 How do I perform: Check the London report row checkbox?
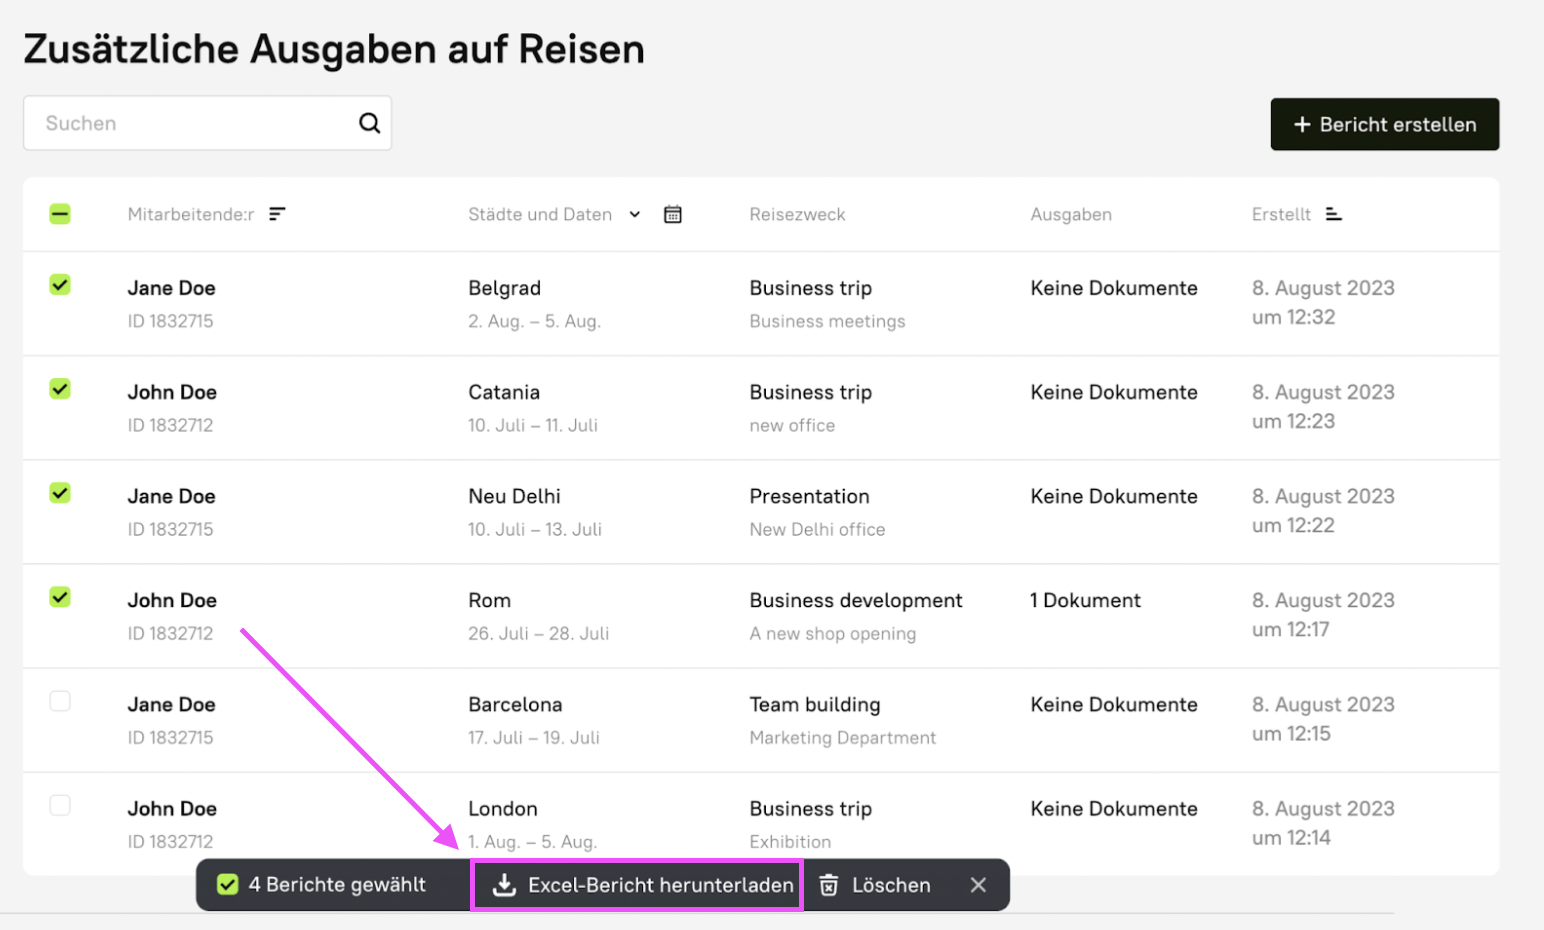(x=60, y=805)
